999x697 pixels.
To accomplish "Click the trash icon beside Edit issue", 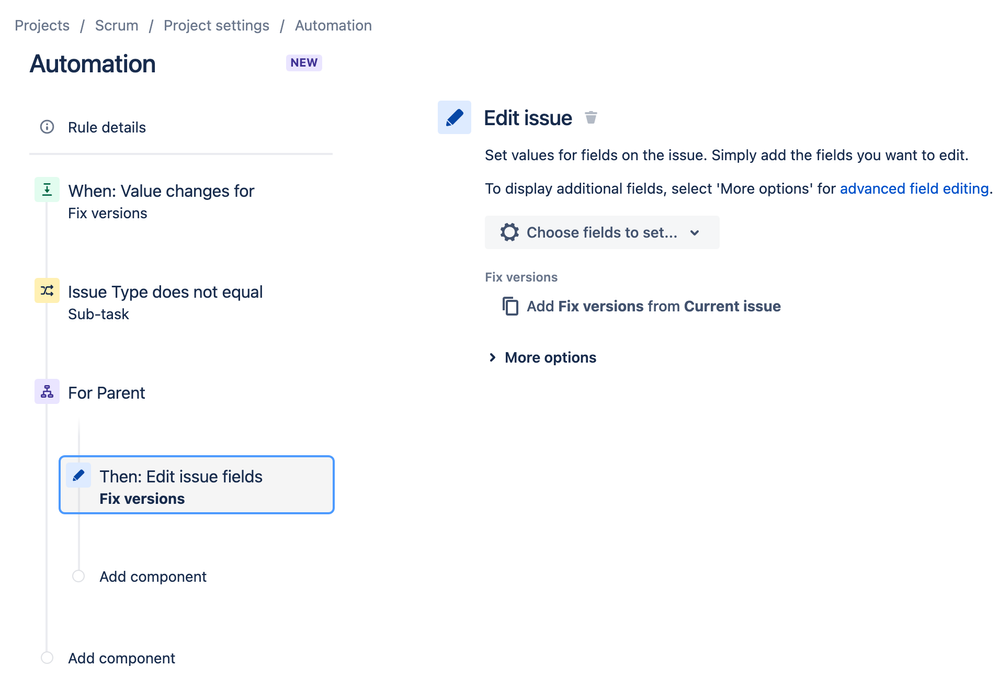I will (591, 118).
